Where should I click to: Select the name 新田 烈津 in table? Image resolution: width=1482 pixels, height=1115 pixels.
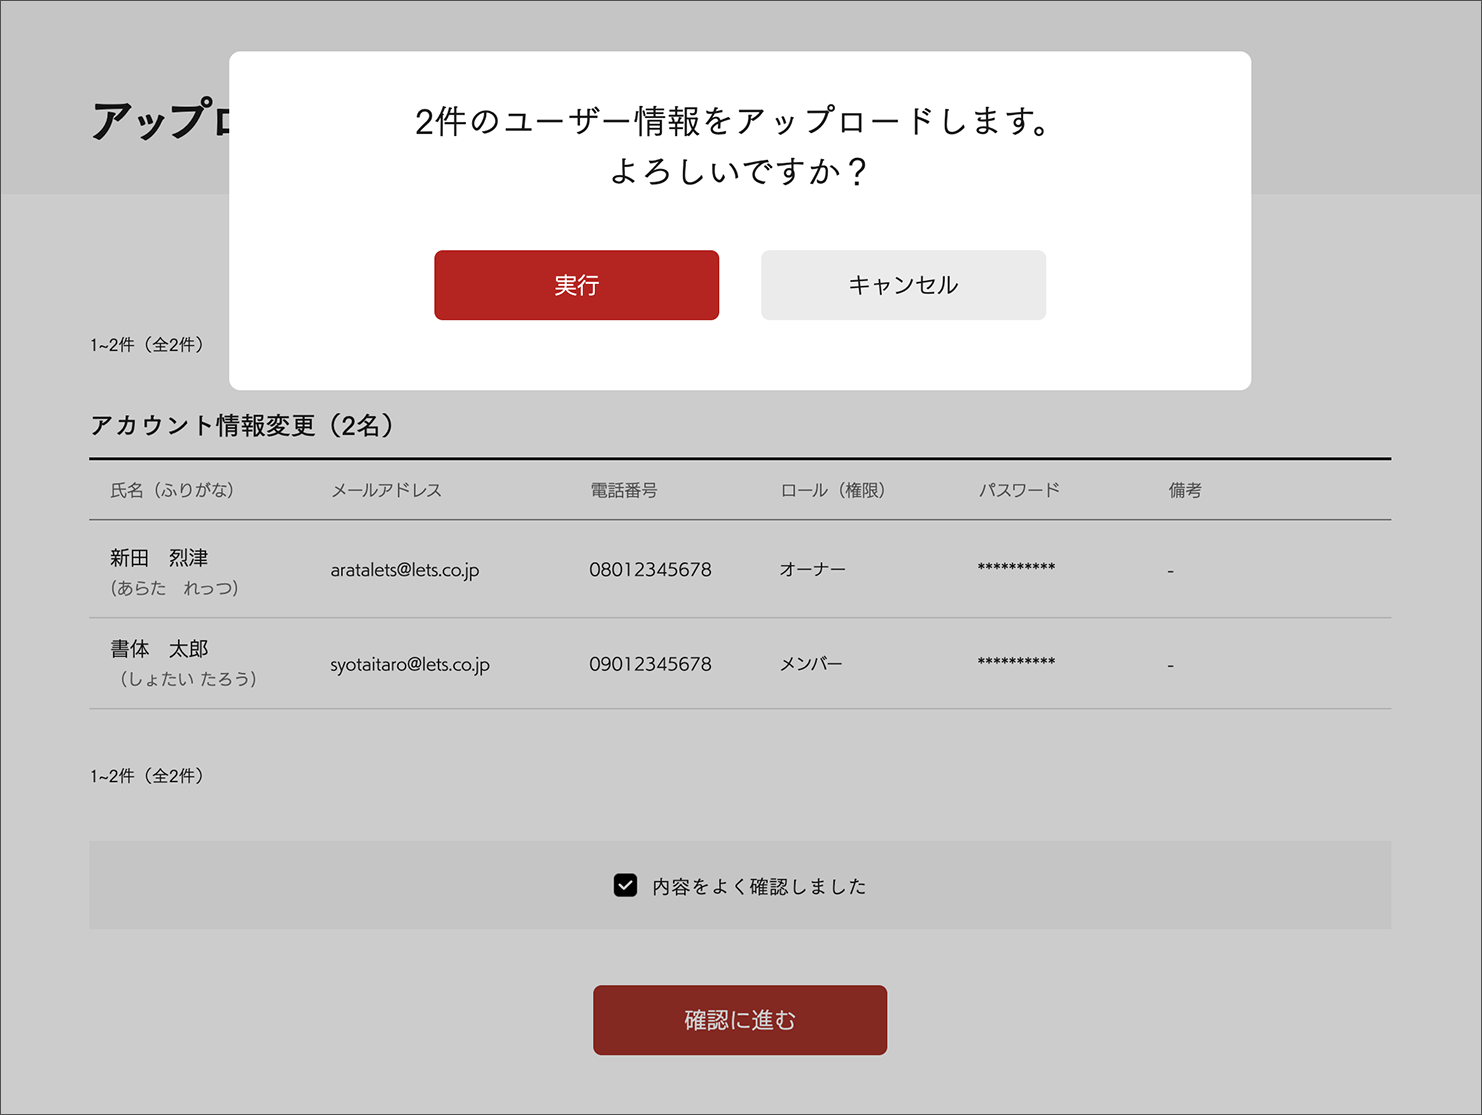pyautogui.click(x=159, y=558)
